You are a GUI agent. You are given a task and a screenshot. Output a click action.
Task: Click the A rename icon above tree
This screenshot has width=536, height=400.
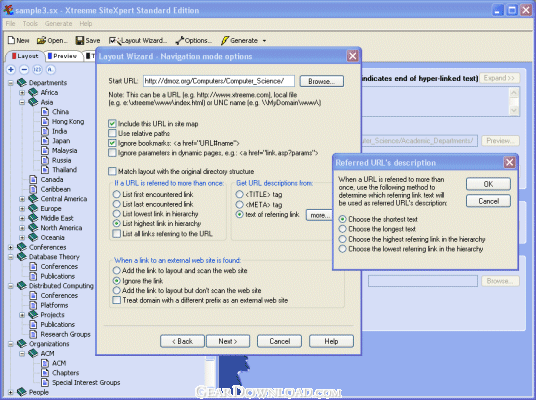pos(50,70)
